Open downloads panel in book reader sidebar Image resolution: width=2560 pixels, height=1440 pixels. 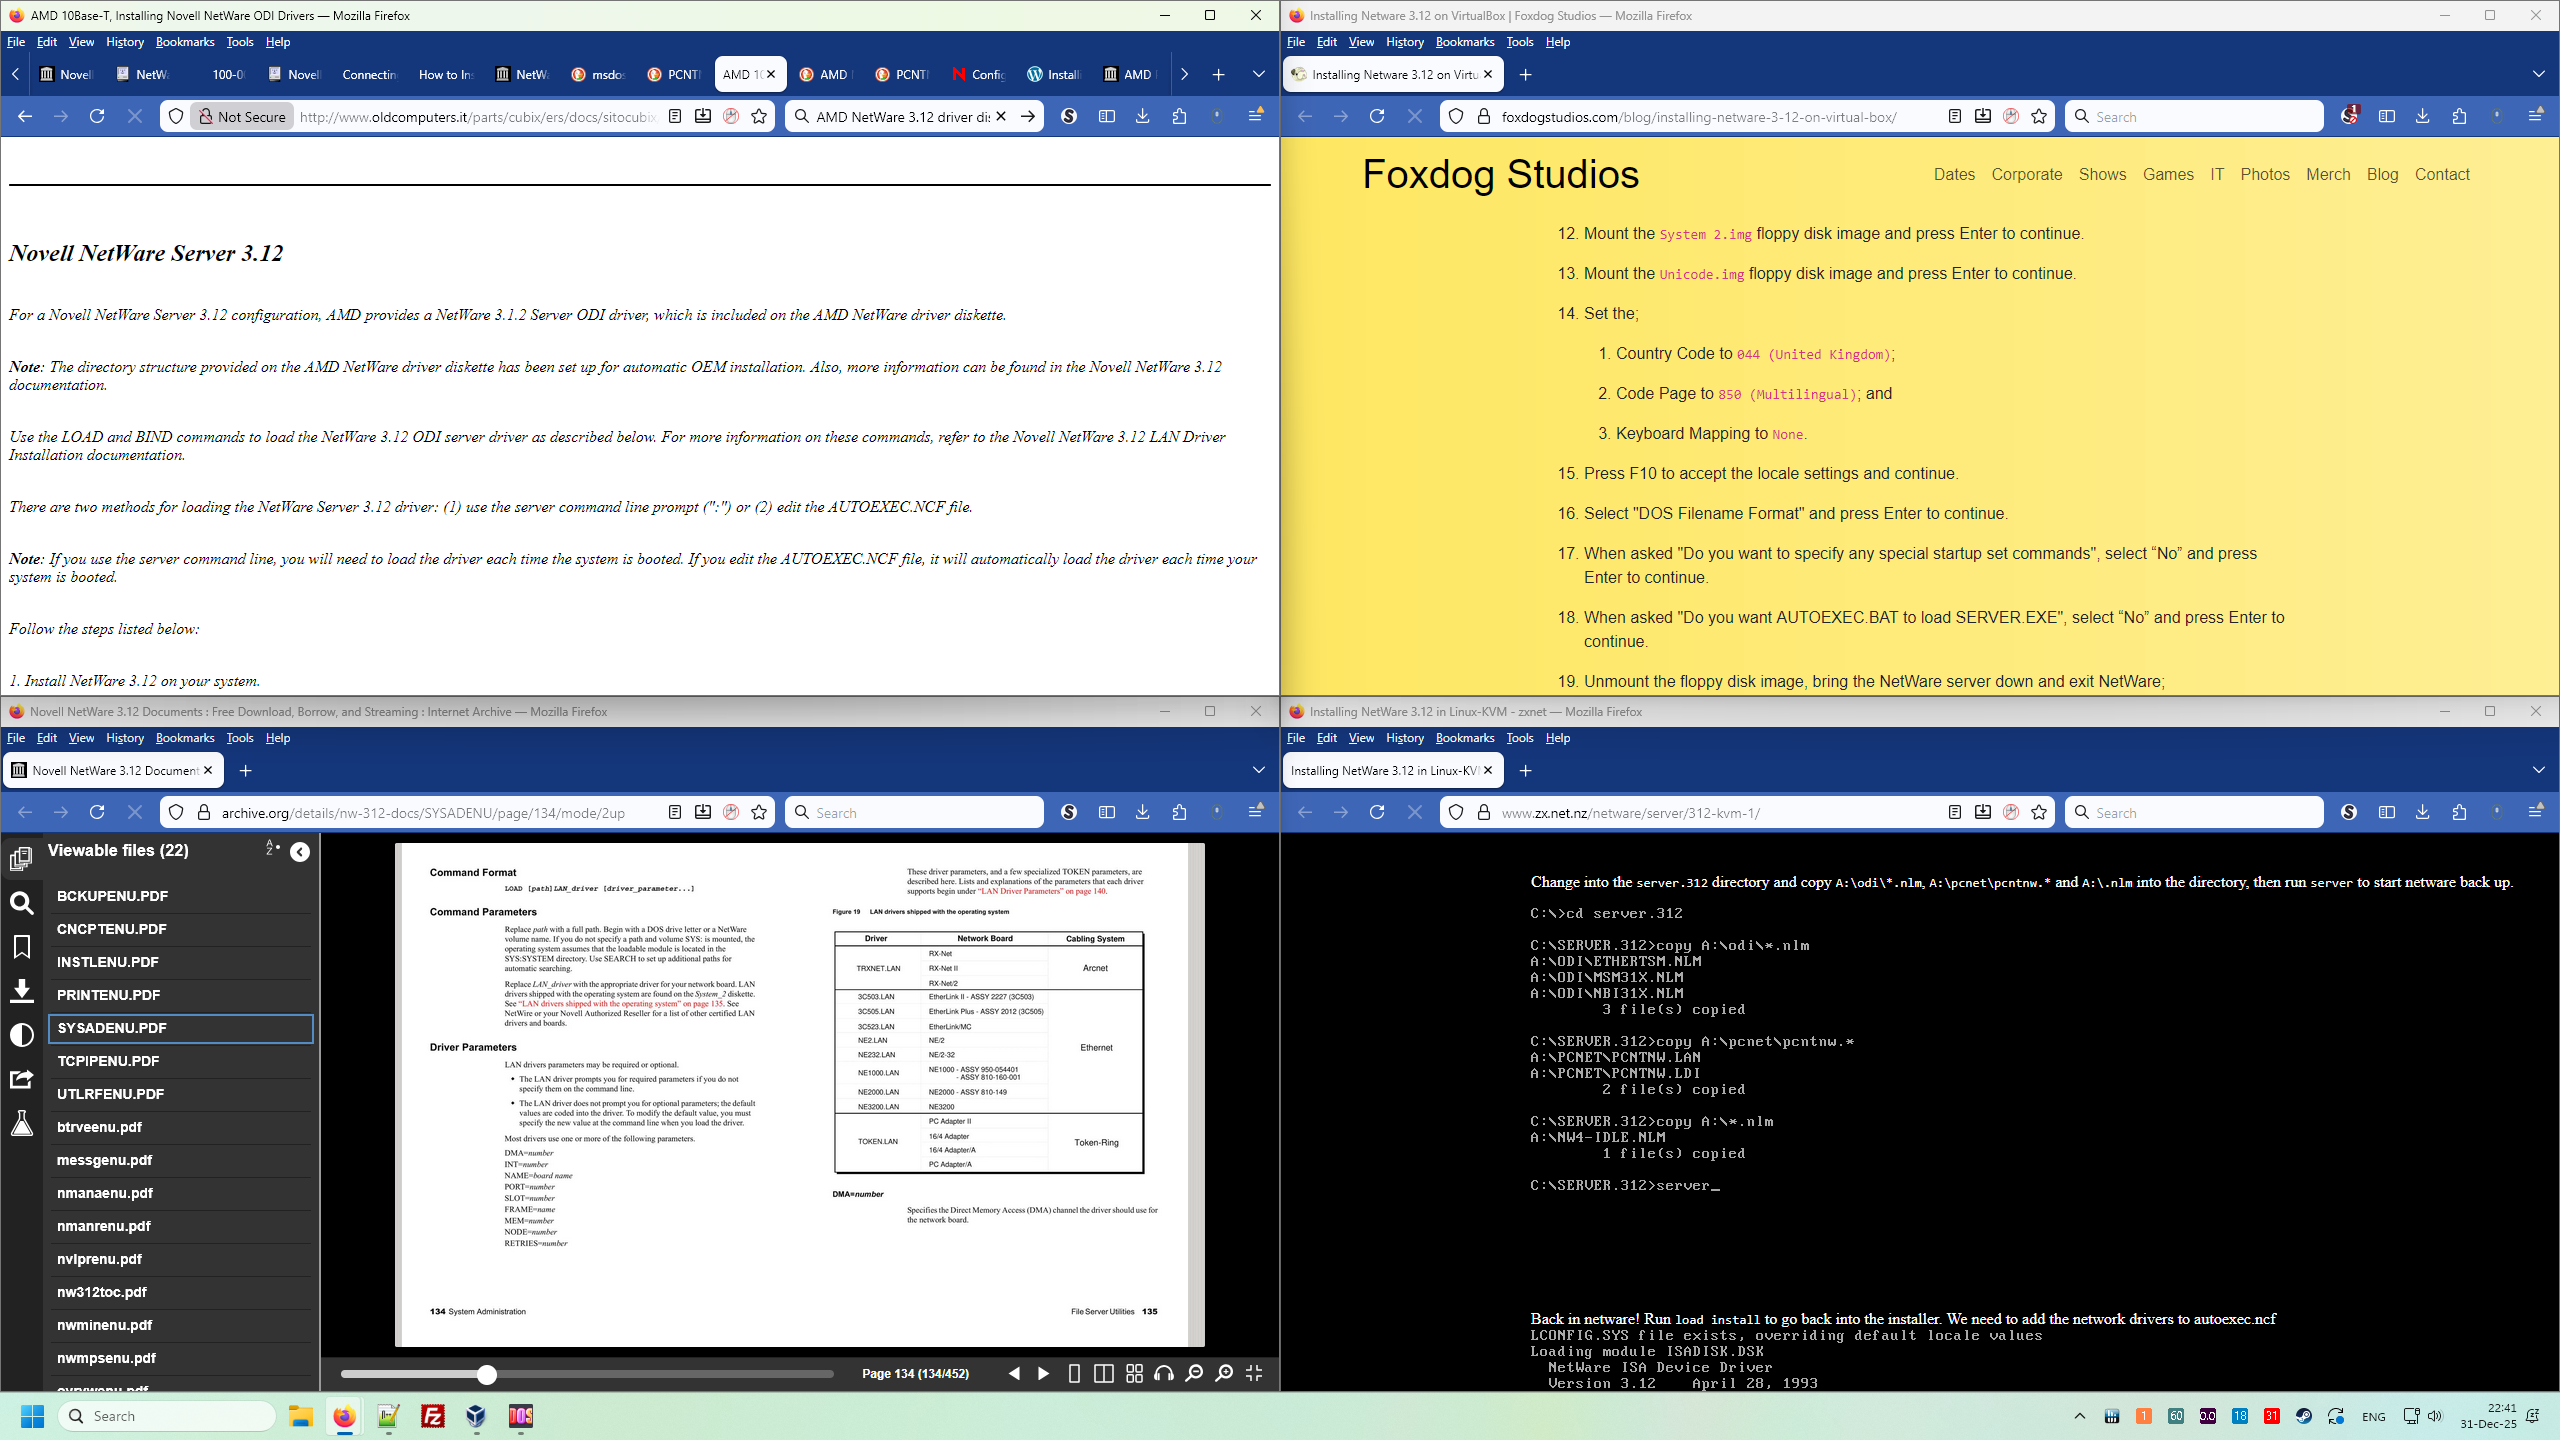click(x=21, y=991)
